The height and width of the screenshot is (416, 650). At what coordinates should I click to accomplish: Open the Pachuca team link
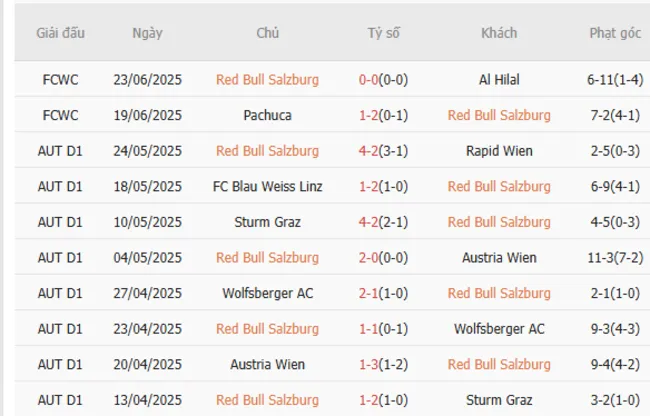tap(267, 115)
